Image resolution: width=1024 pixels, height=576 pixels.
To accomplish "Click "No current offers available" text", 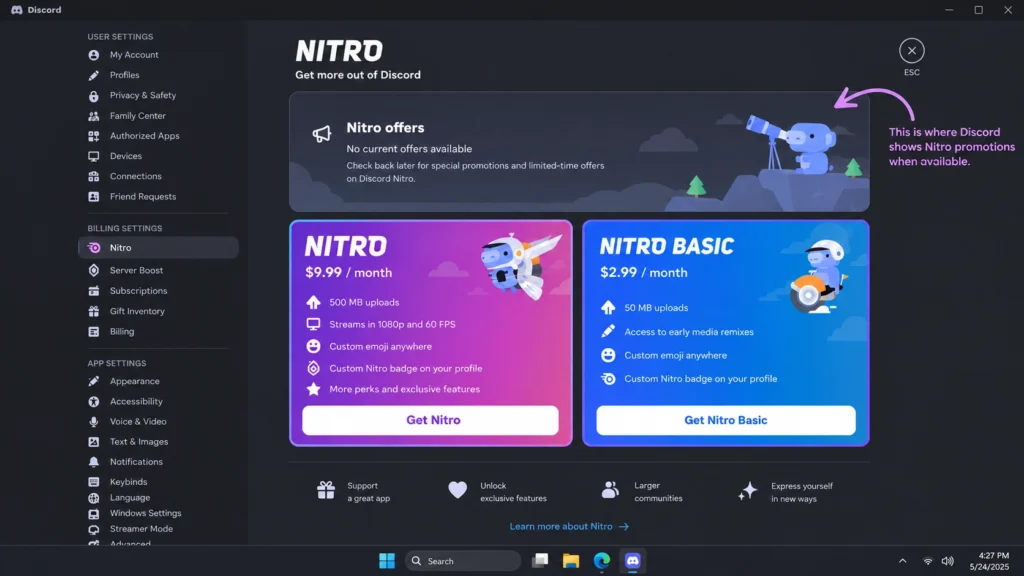I will (x=409, y=149).
